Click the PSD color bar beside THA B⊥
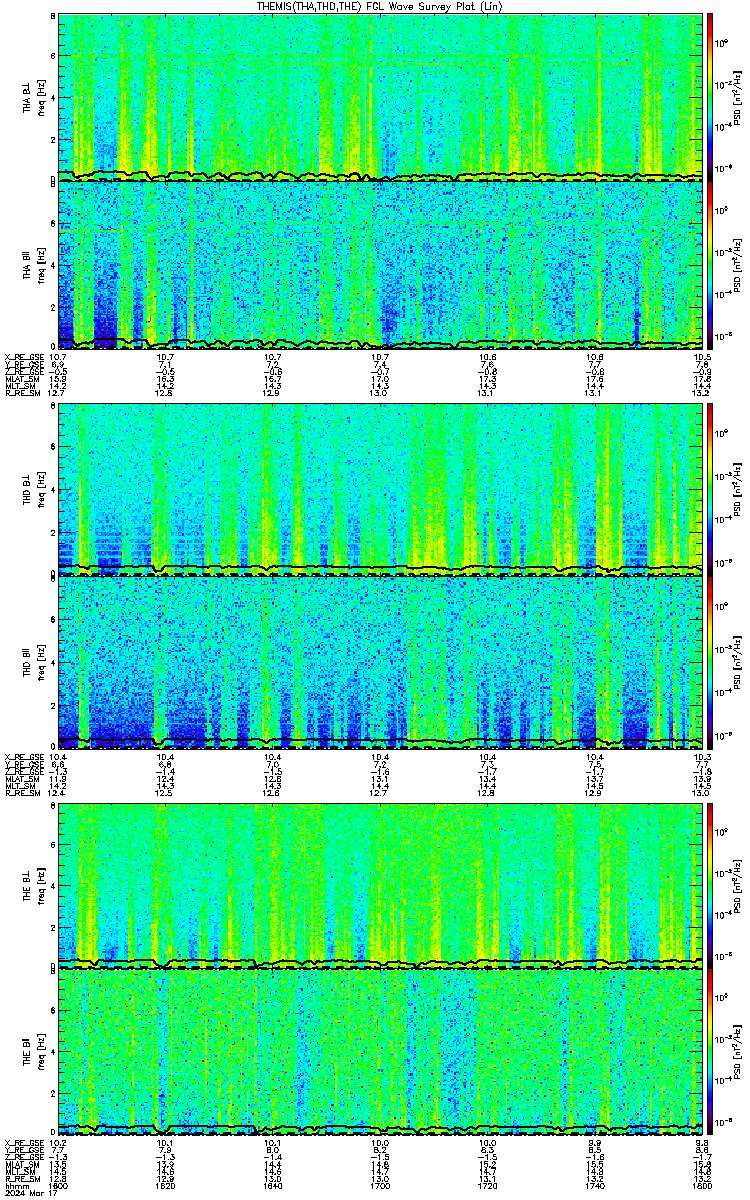Viewport: 750px width, 1200px height. point(710,96)
